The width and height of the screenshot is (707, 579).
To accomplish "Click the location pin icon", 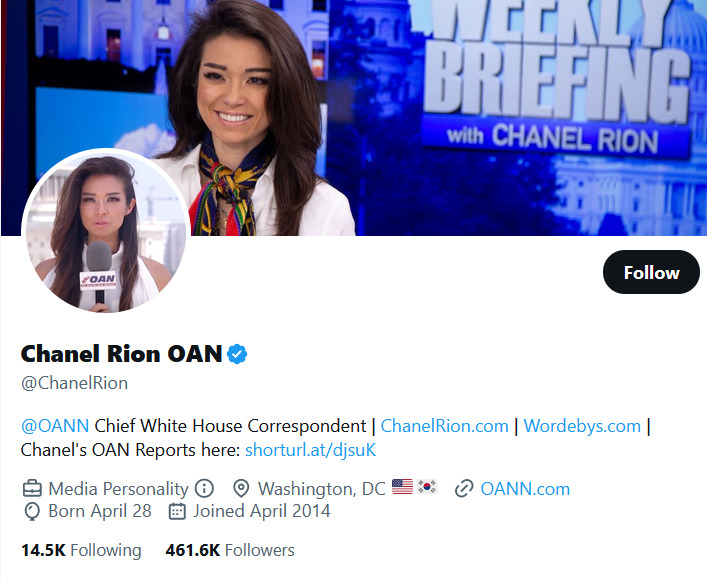I will pyautogui.click(x=241, y=488).
